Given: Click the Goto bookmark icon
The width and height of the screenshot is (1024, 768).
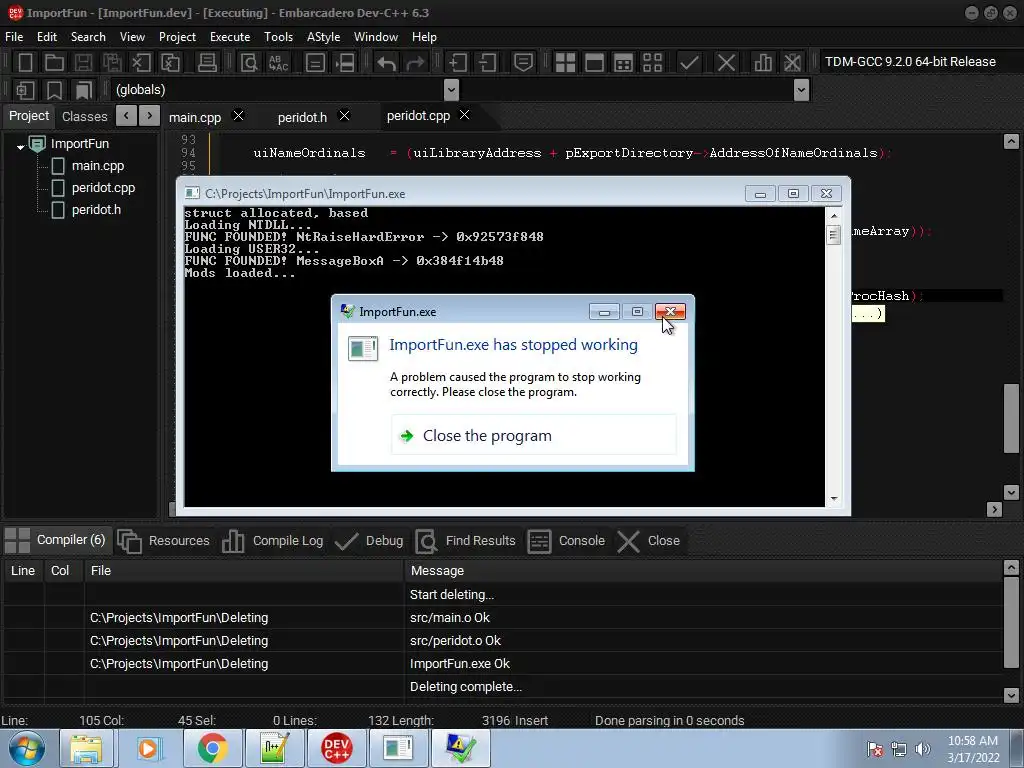Looking at the screenshot, I should [x=83, y=90].
